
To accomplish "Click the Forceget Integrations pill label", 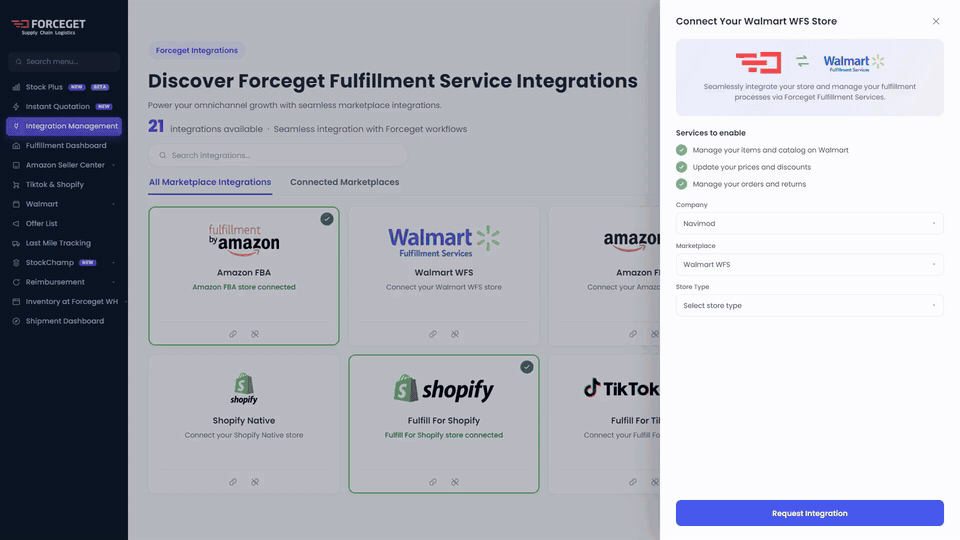I will click(x=197, y=50).
